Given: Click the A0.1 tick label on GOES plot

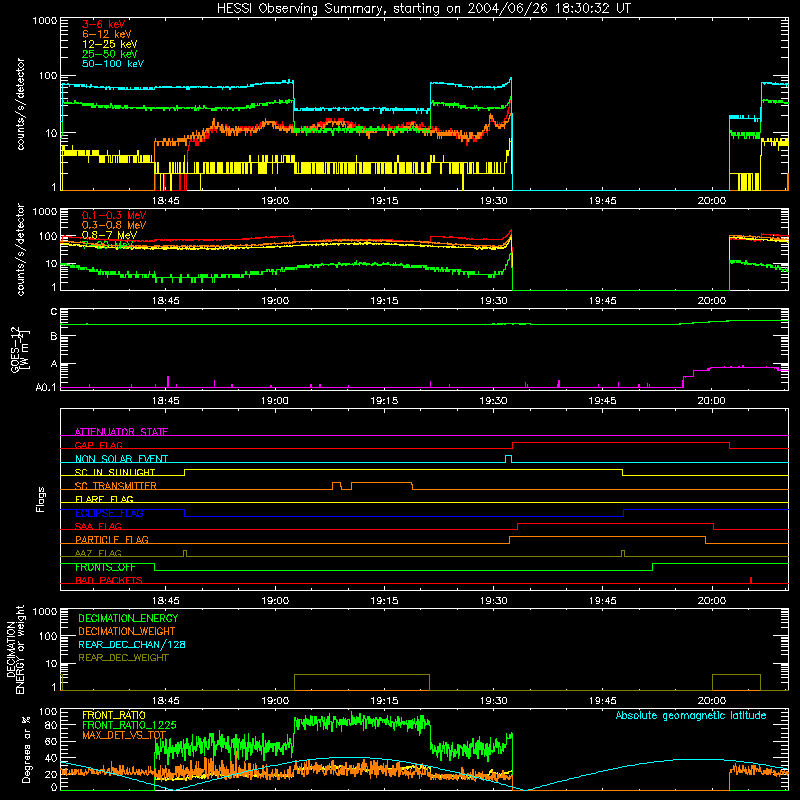Looking at the screenshot, I should click(x=46, y=388).
